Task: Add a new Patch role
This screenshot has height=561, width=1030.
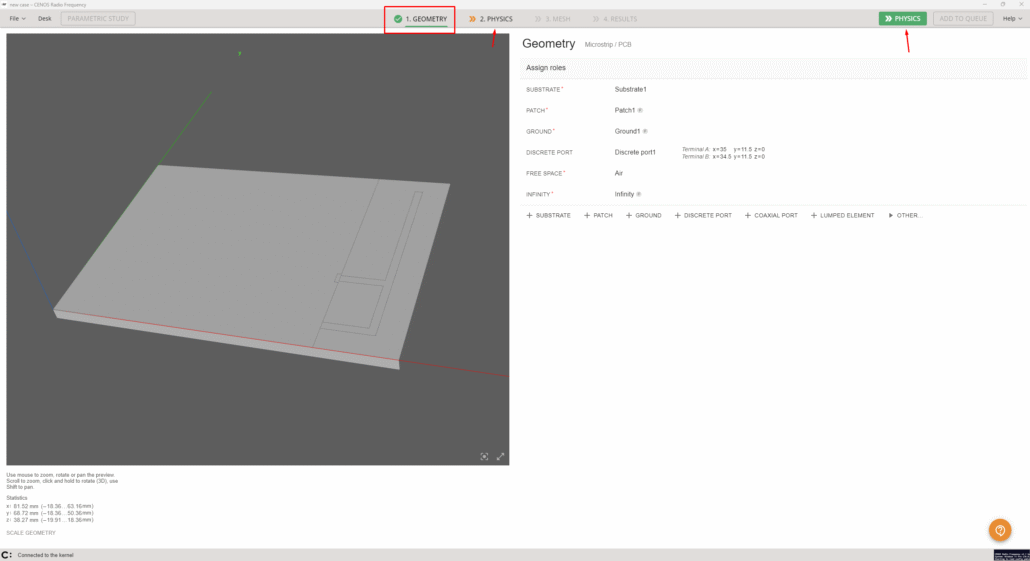Action: click(598, 215)
